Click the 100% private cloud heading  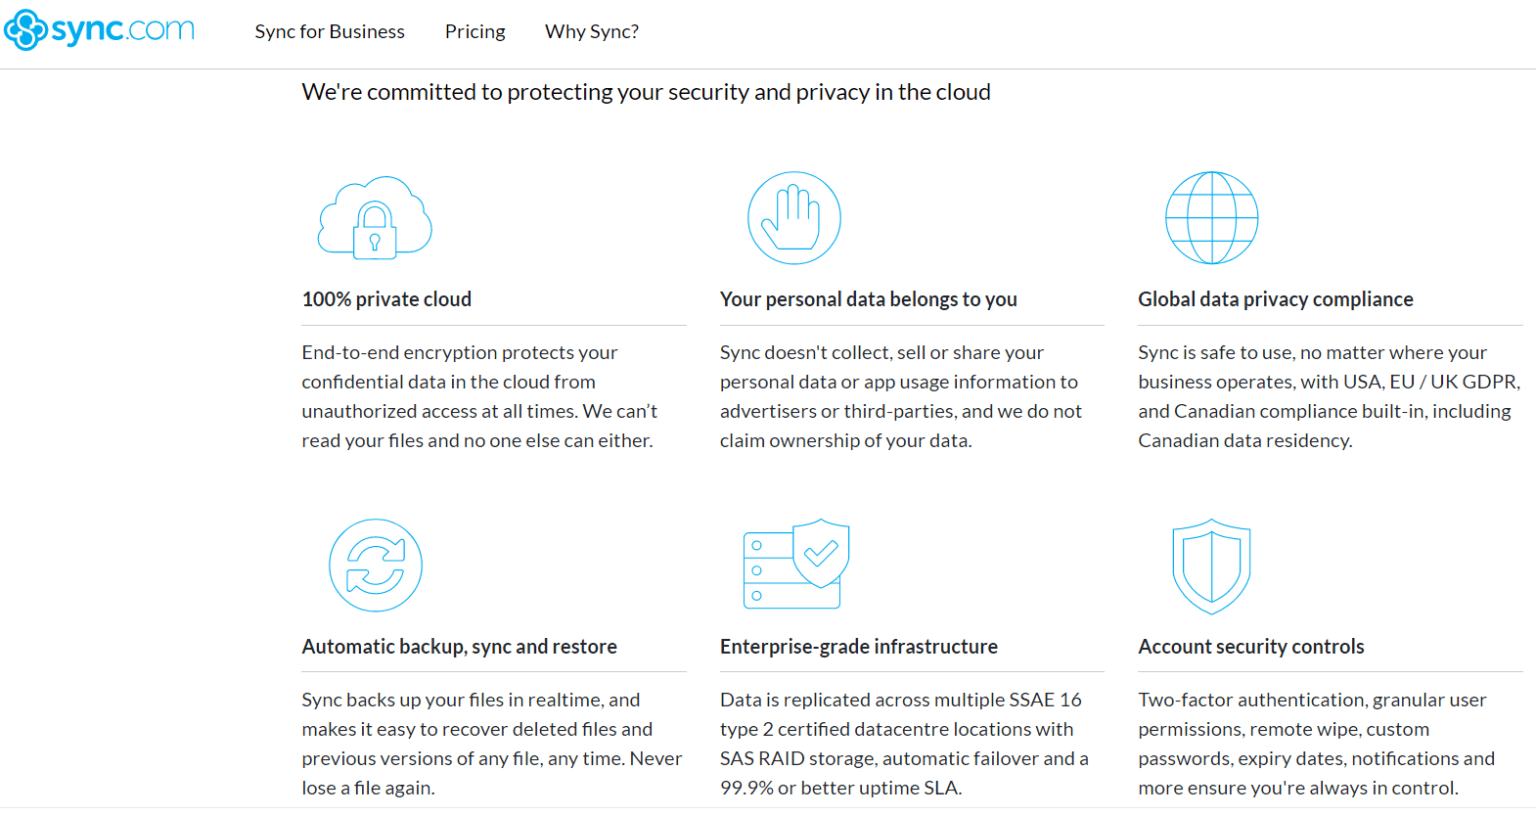387,298
